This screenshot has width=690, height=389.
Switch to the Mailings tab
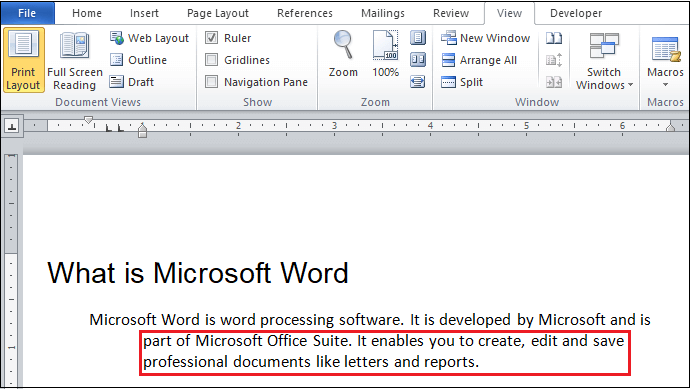[383, 13]
